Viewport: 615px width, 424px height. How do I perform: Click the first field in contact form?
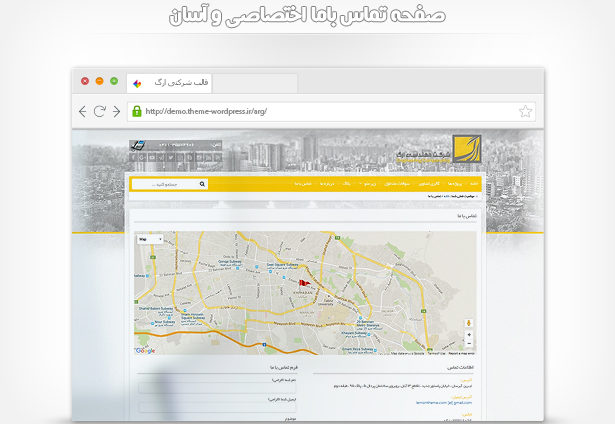point(217,389)
